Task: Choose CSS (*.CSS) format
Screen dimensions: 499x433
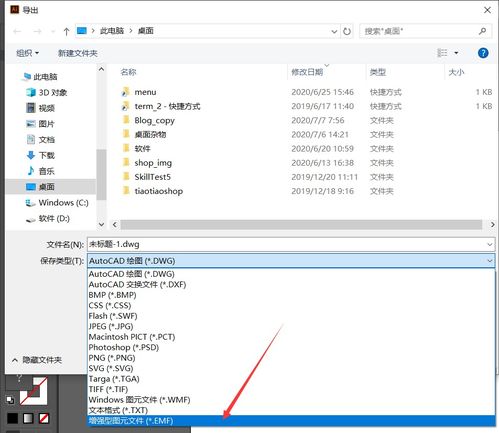Action: tap(291, 305)
